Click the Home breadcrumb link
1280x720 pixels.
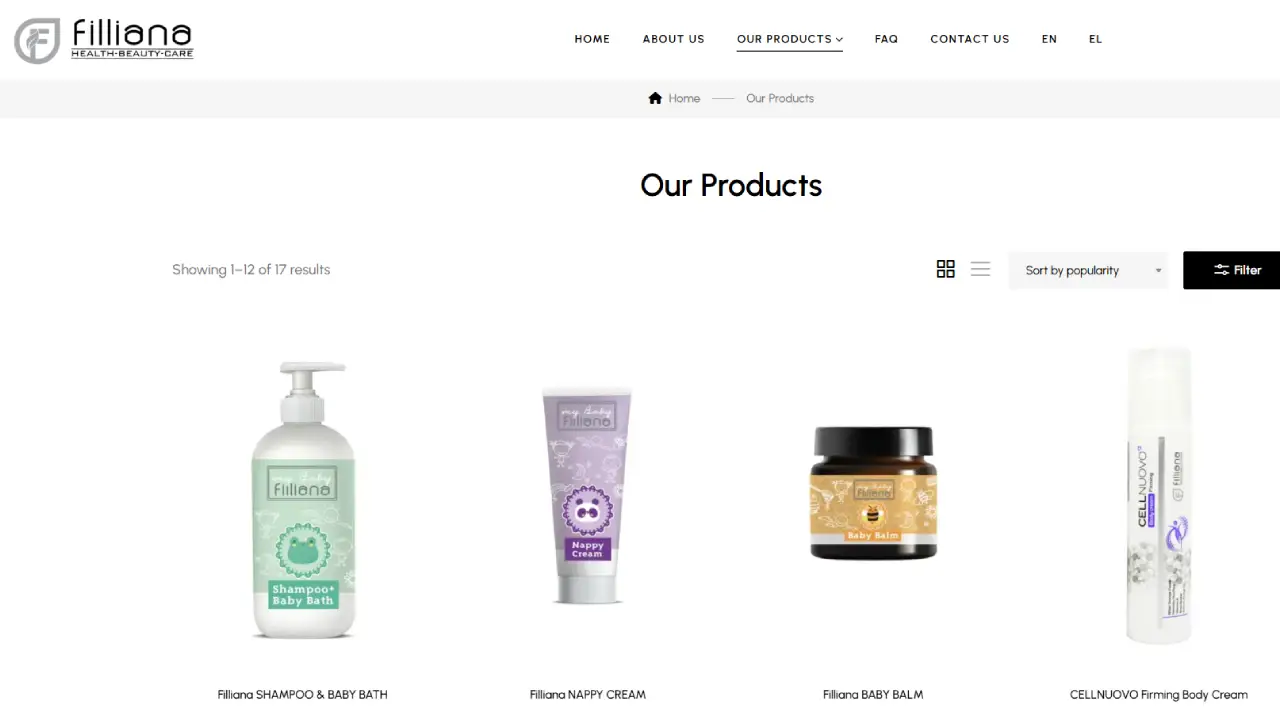684,98
